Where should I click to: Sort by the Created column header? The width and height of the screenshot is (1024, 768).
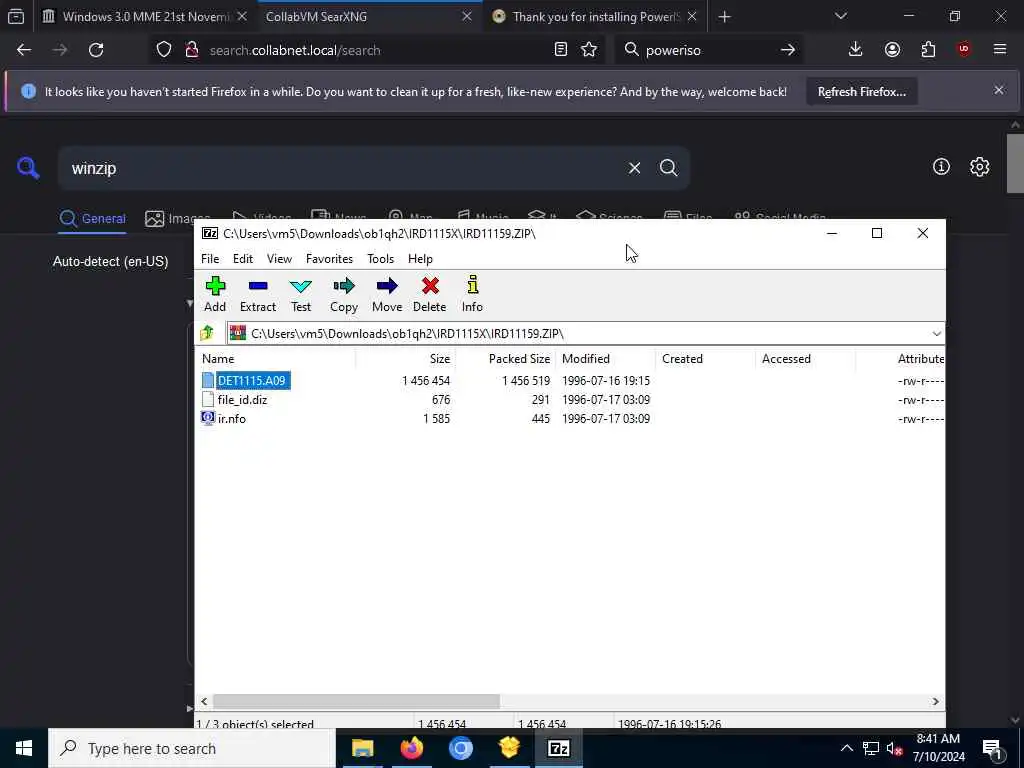click(x=705, y=359)
